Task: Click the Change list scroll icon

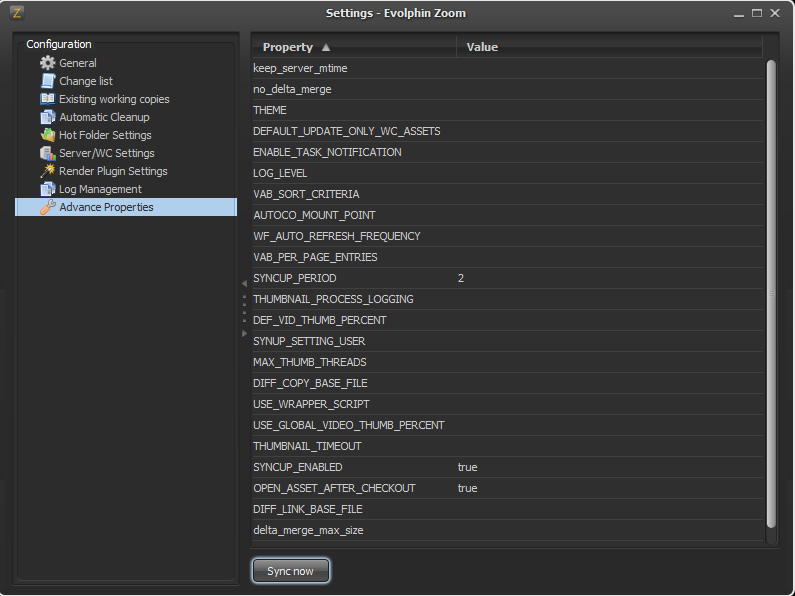Action: coord(48,81)
